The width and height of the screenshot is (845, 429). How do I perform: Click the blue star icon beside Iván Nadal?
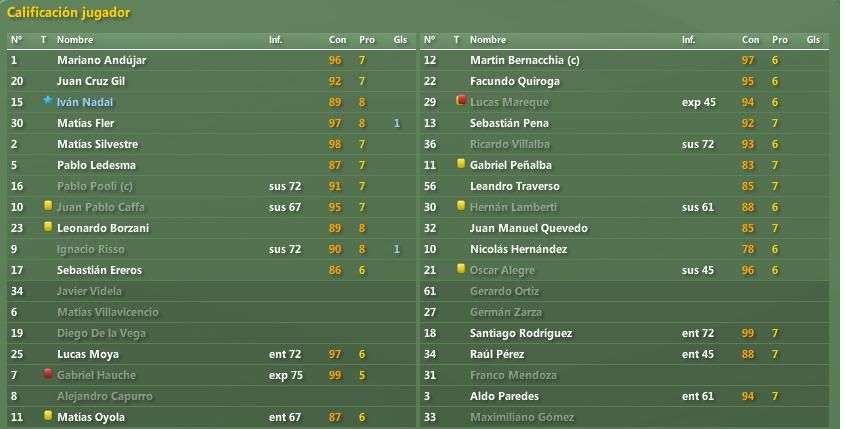click(47, 100)
